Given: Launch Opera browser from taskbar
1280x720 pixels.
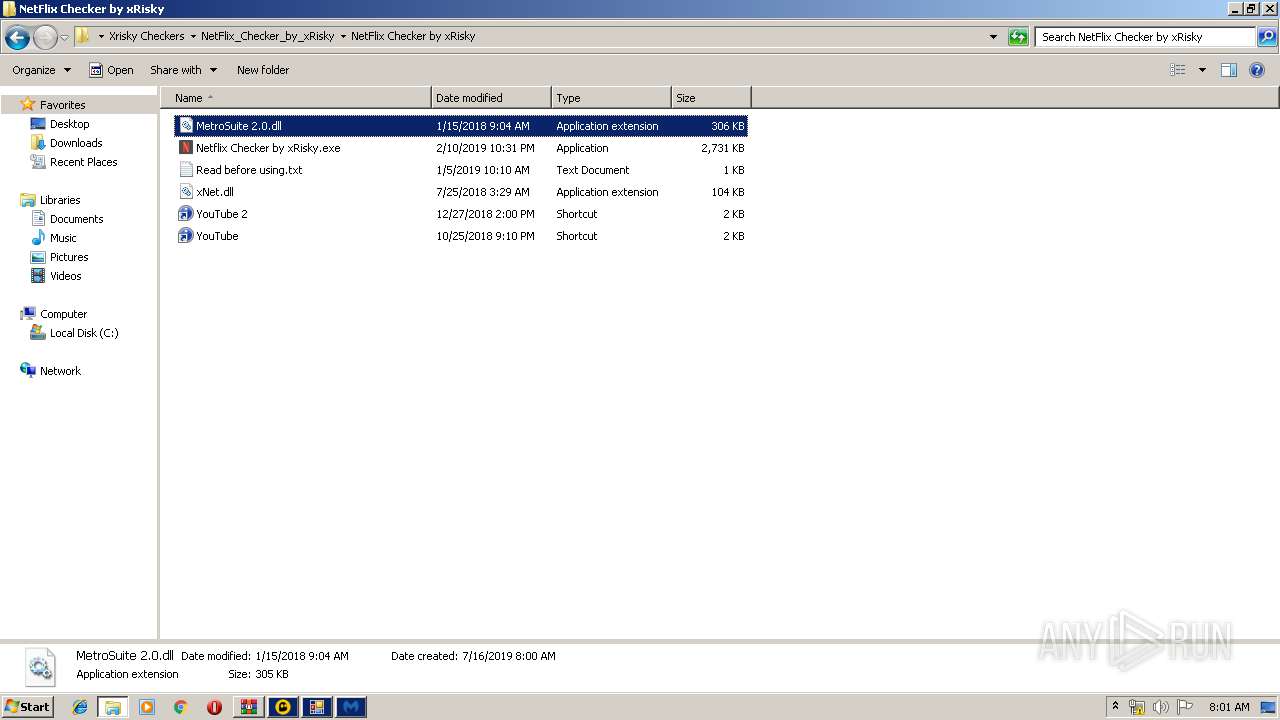Looking at the screenshot, I should coord(214,707).
